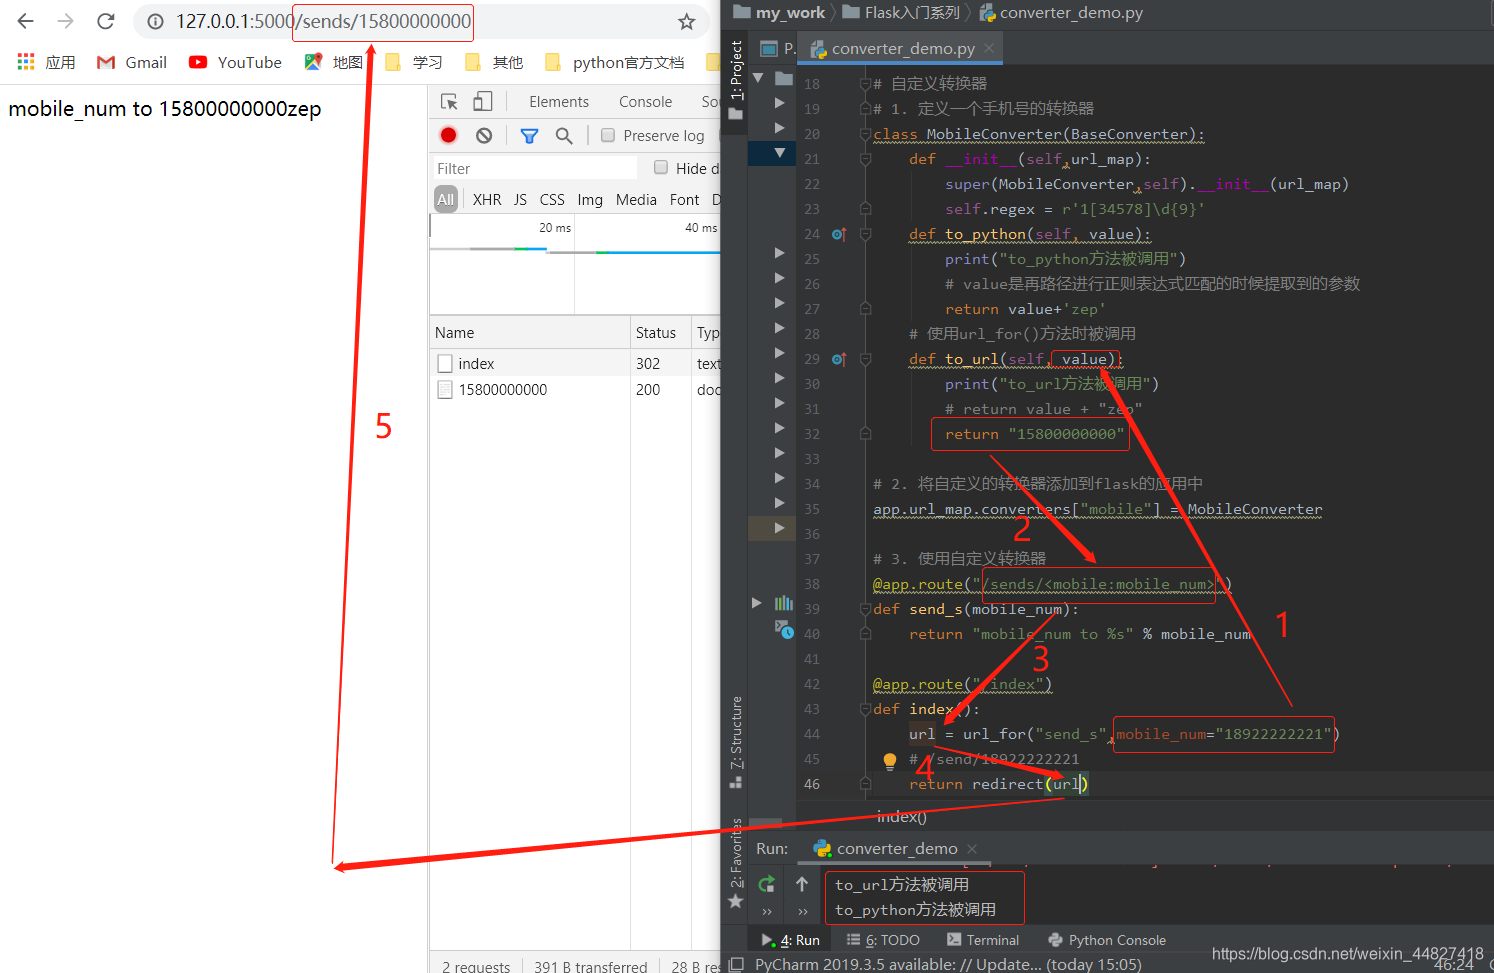
Task: Filter network requests by Img
Action: tap(590, 199)
